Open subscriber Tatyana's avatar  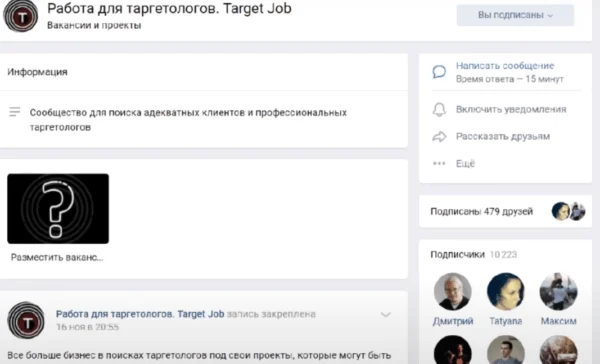[x=505, y=291]
